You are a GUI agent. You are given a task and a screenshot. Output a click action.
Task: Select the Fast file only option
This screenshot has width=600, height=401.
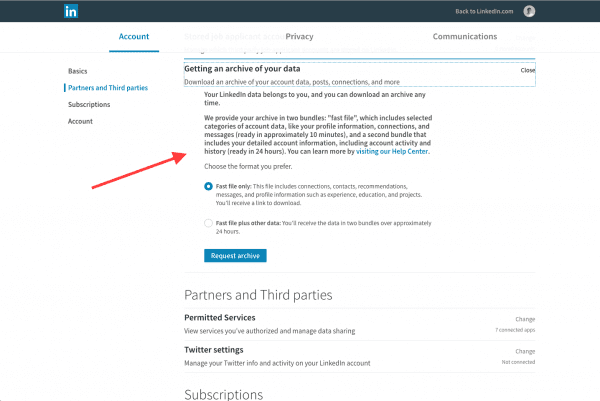tap(208, 186)
